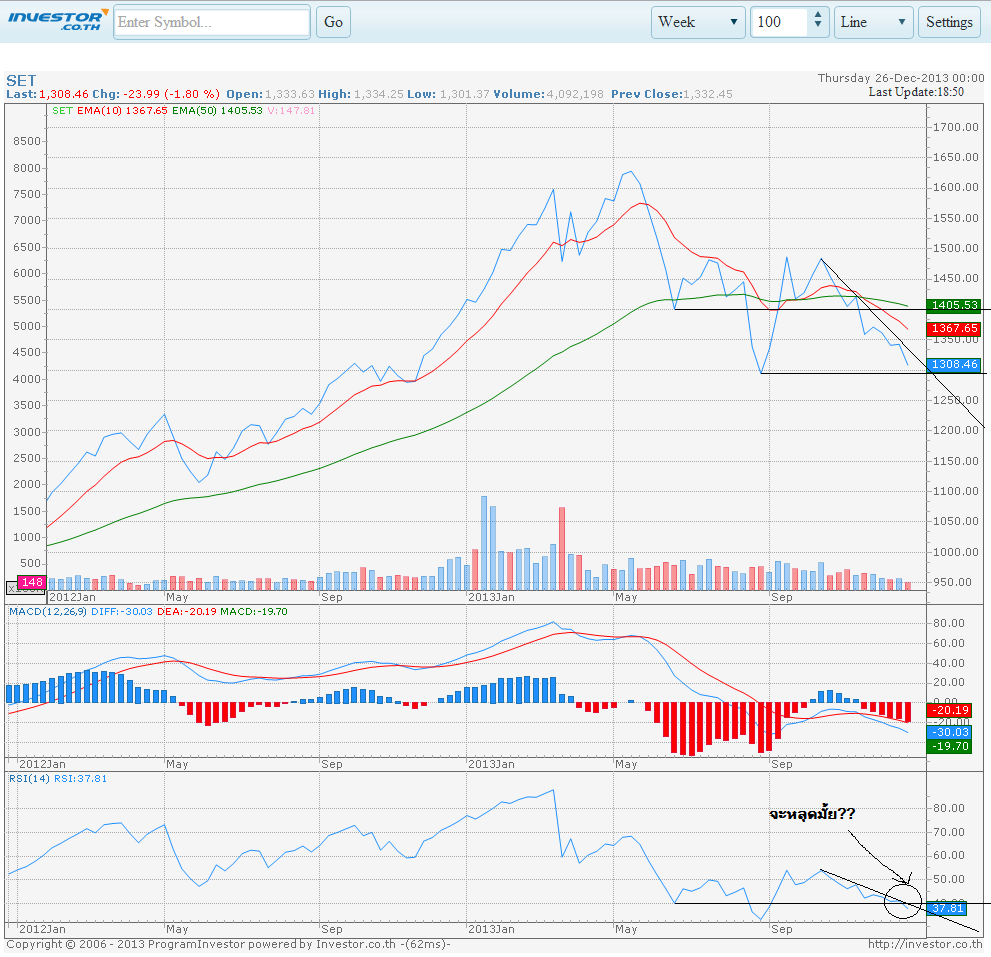Click the blue 1308.46 price tag
Image resolution: width=991 pixels, height=957 pixels.
click(x=954, y=364)
